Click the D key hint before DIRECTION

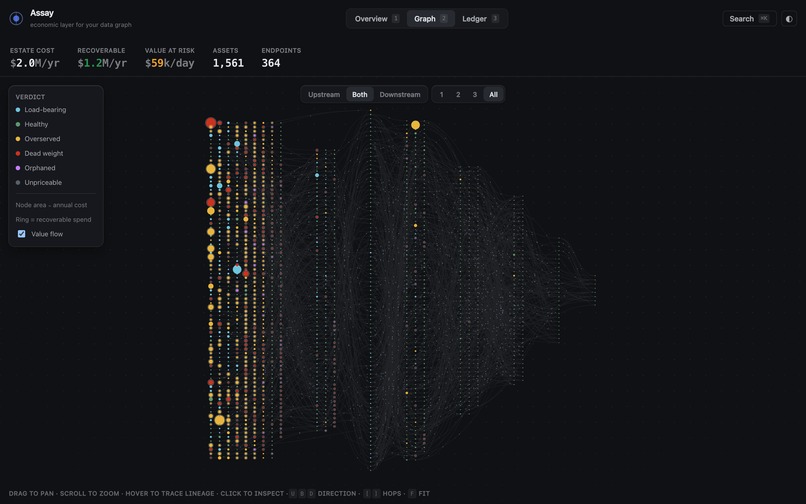point(311,494)
